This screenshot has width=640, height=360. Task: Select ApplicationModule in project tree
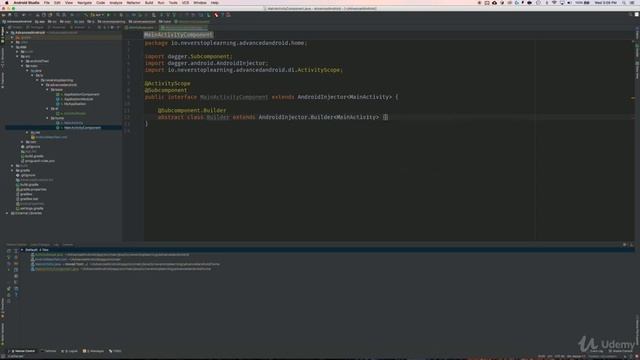click(78, 99)
